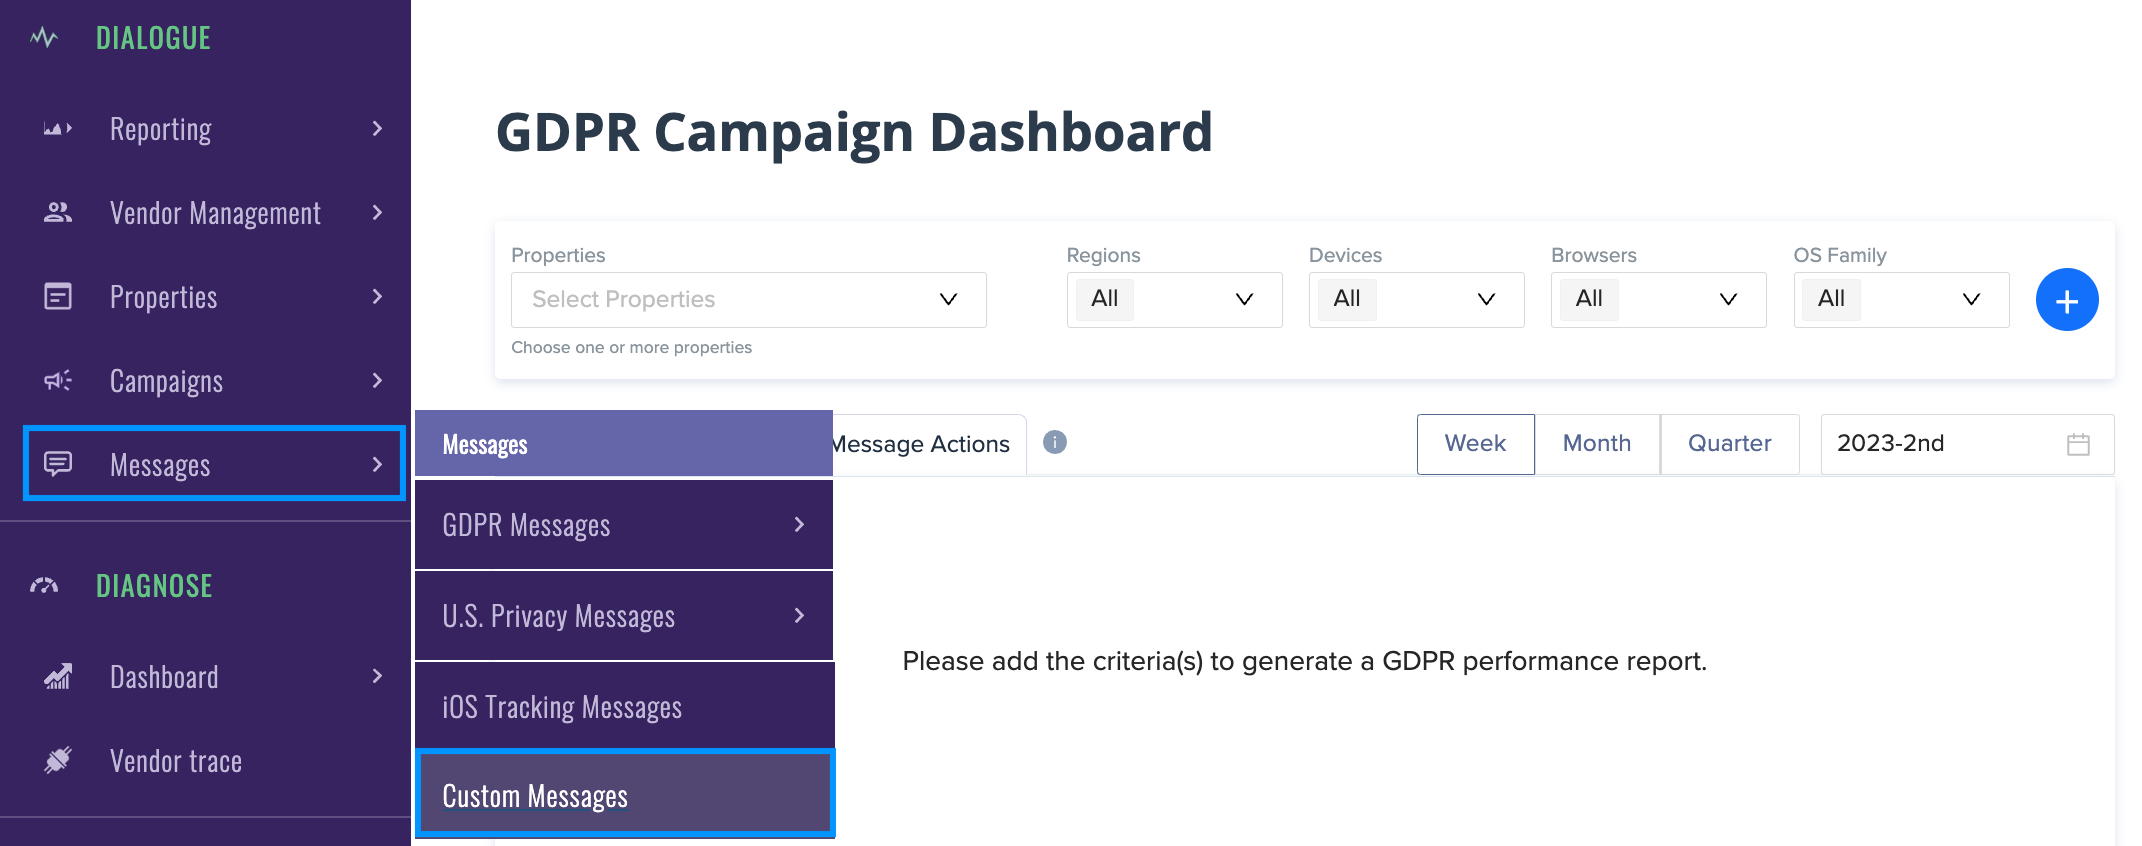
Task: Expand the GDPR Messages submenu item
Action: pyautogui.click(x=624, y=525)
